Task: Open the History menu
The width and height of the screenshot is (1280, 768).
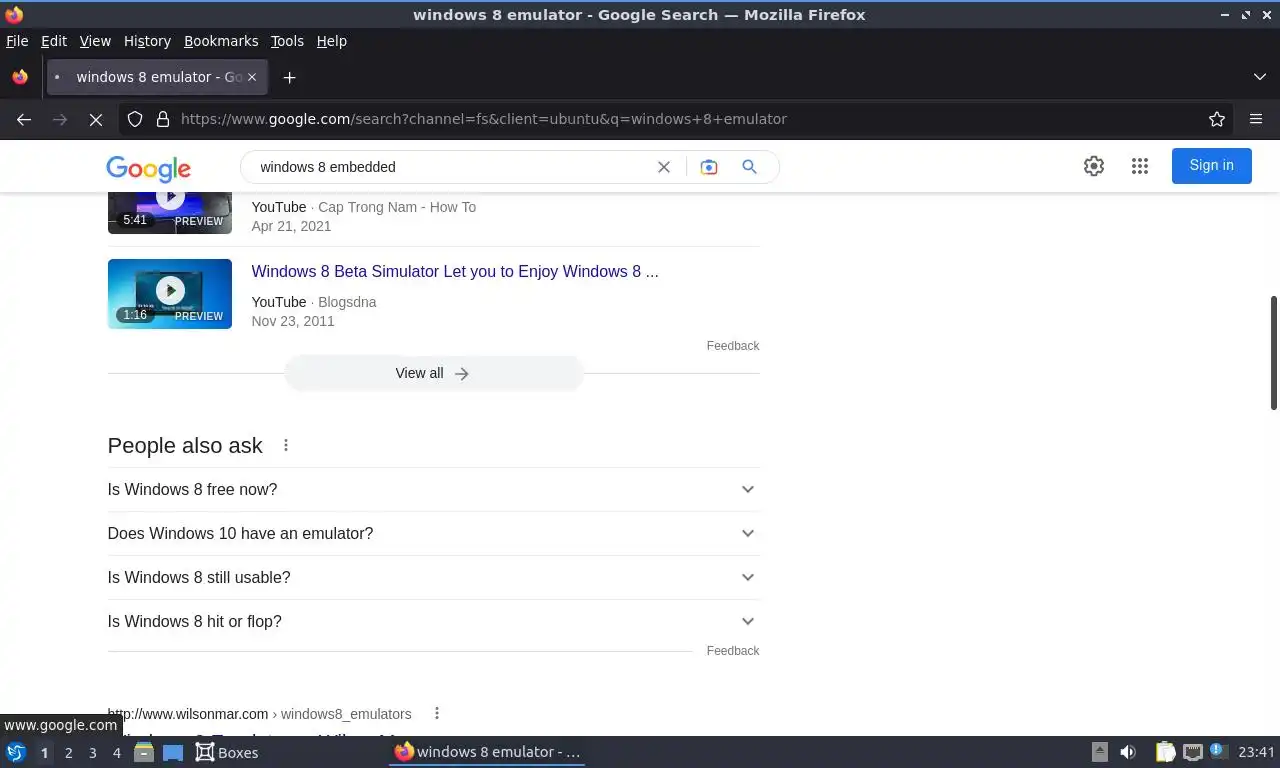Action: click(x=147, y=41)
